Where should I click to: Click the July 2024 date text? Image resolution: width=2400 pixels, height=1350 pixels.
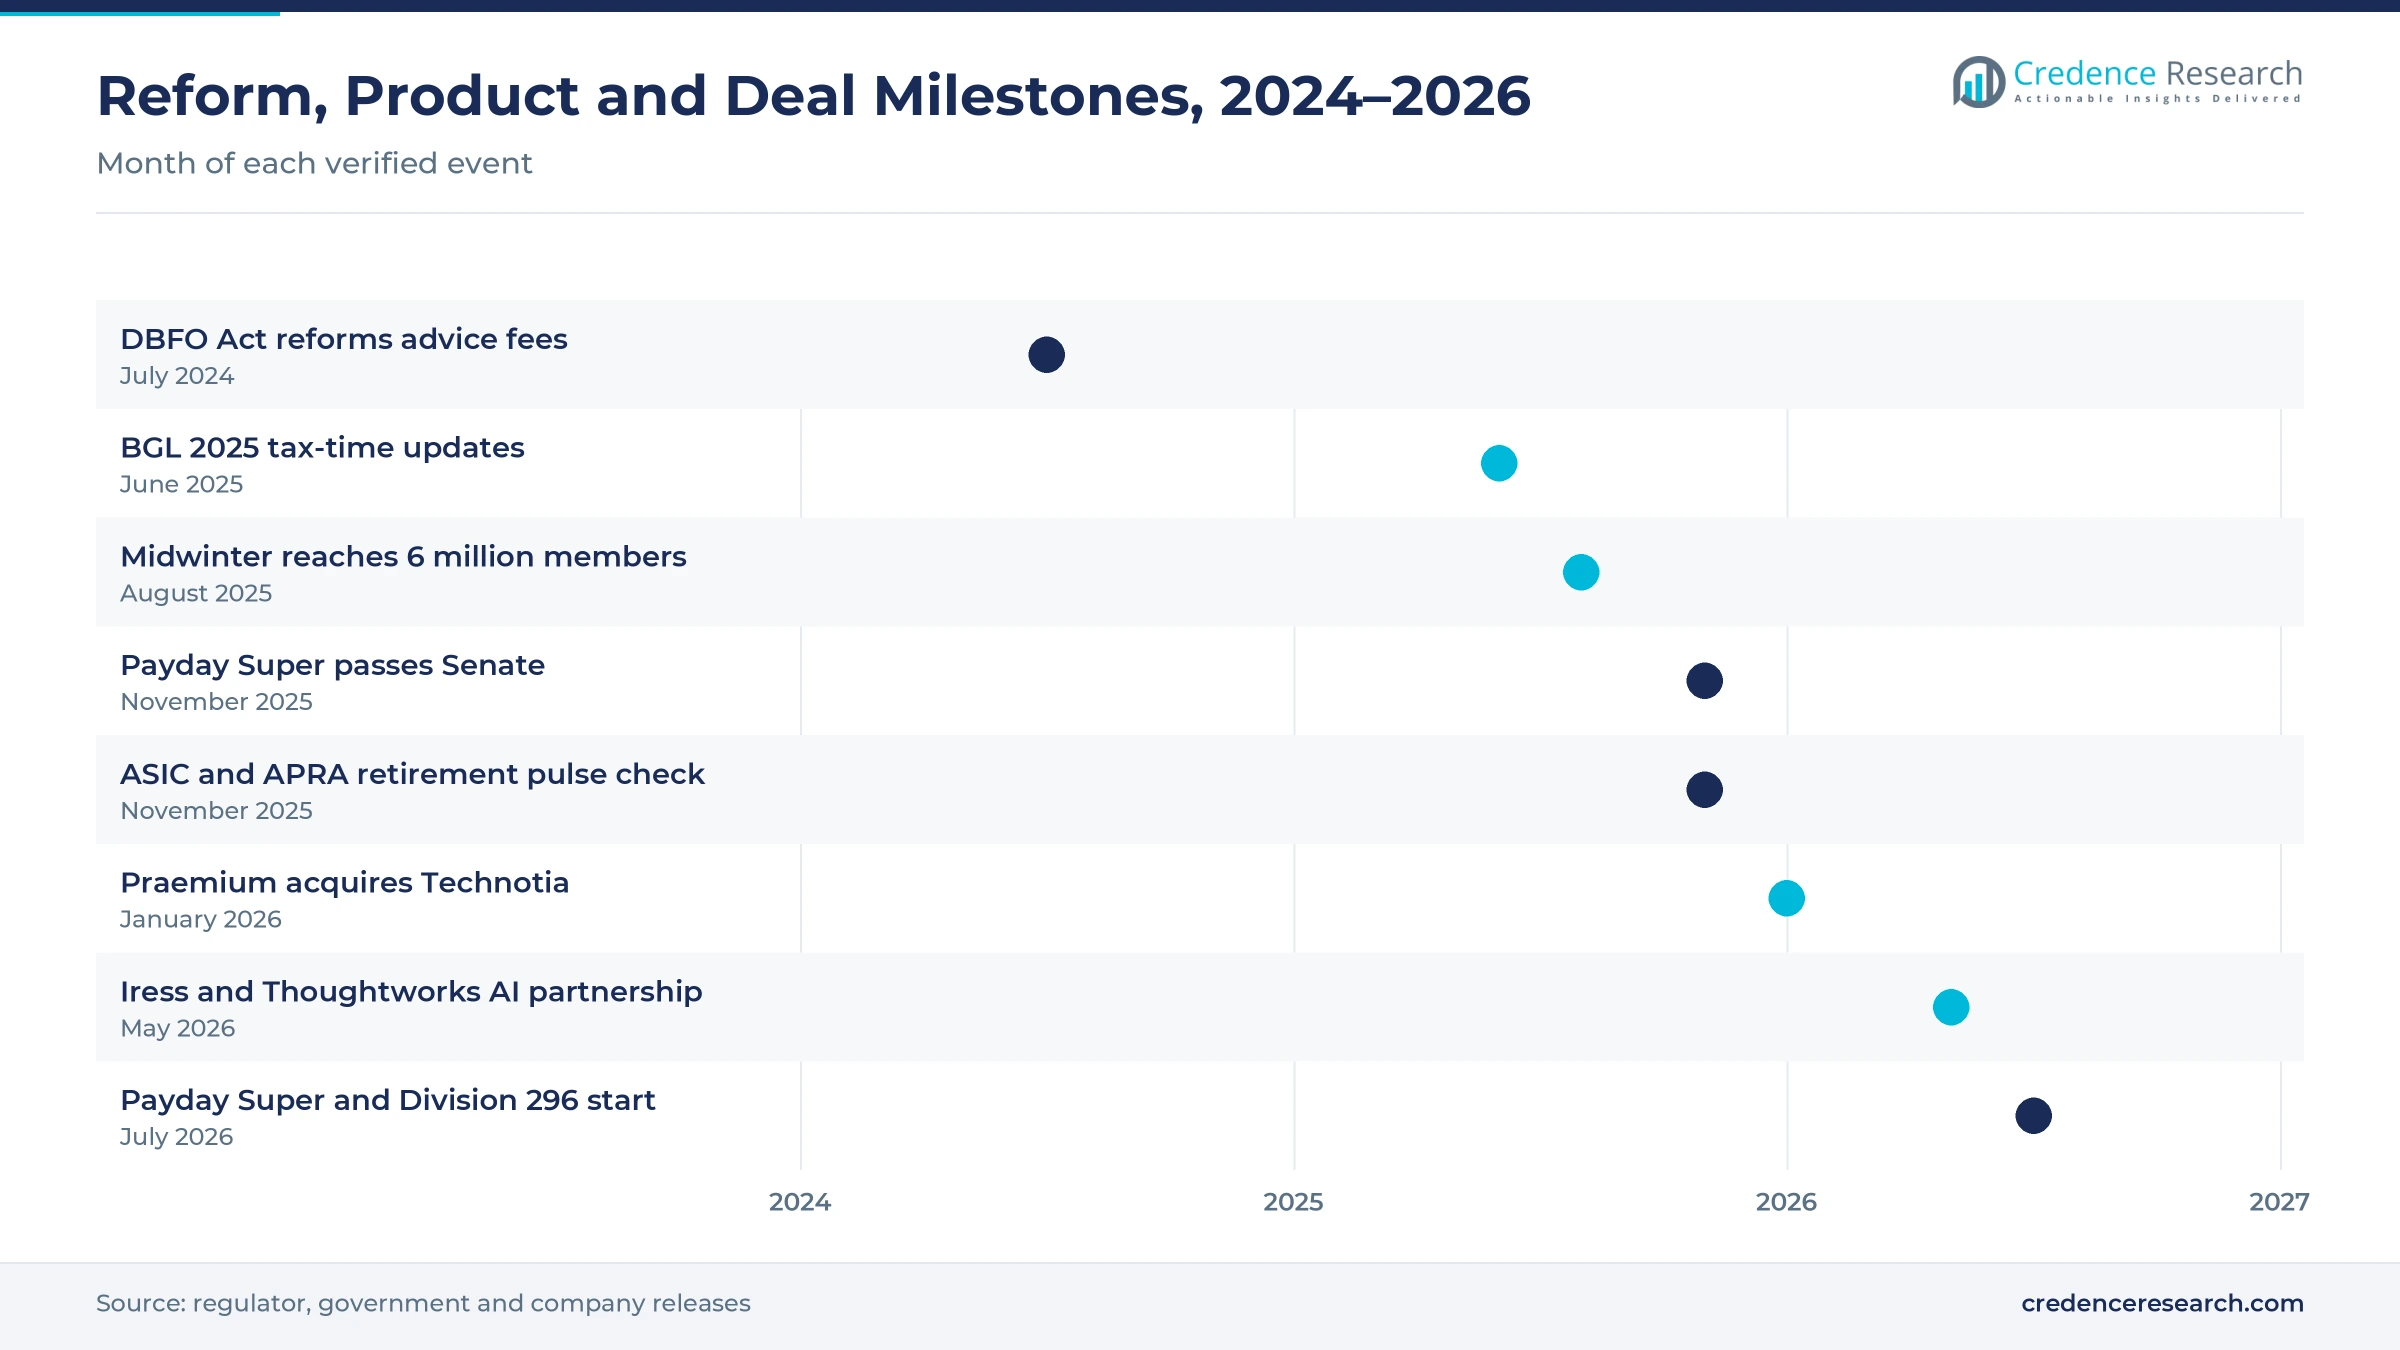[177, 376]
